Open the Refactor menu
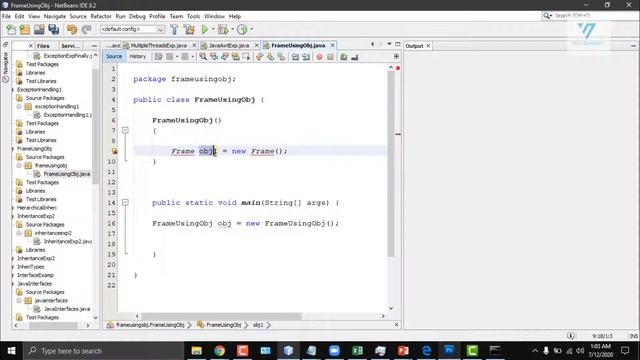This screenshot has width=640, height=360. click(101, 16)
